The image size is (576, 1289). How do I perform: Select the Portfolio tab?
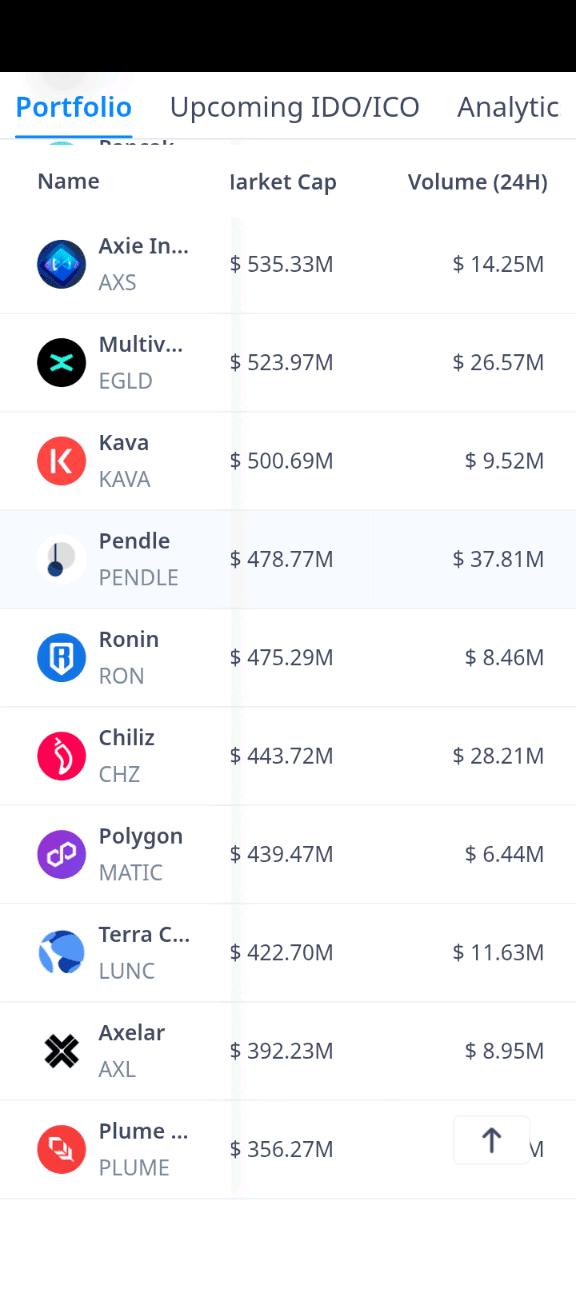[x=74, y=107]
